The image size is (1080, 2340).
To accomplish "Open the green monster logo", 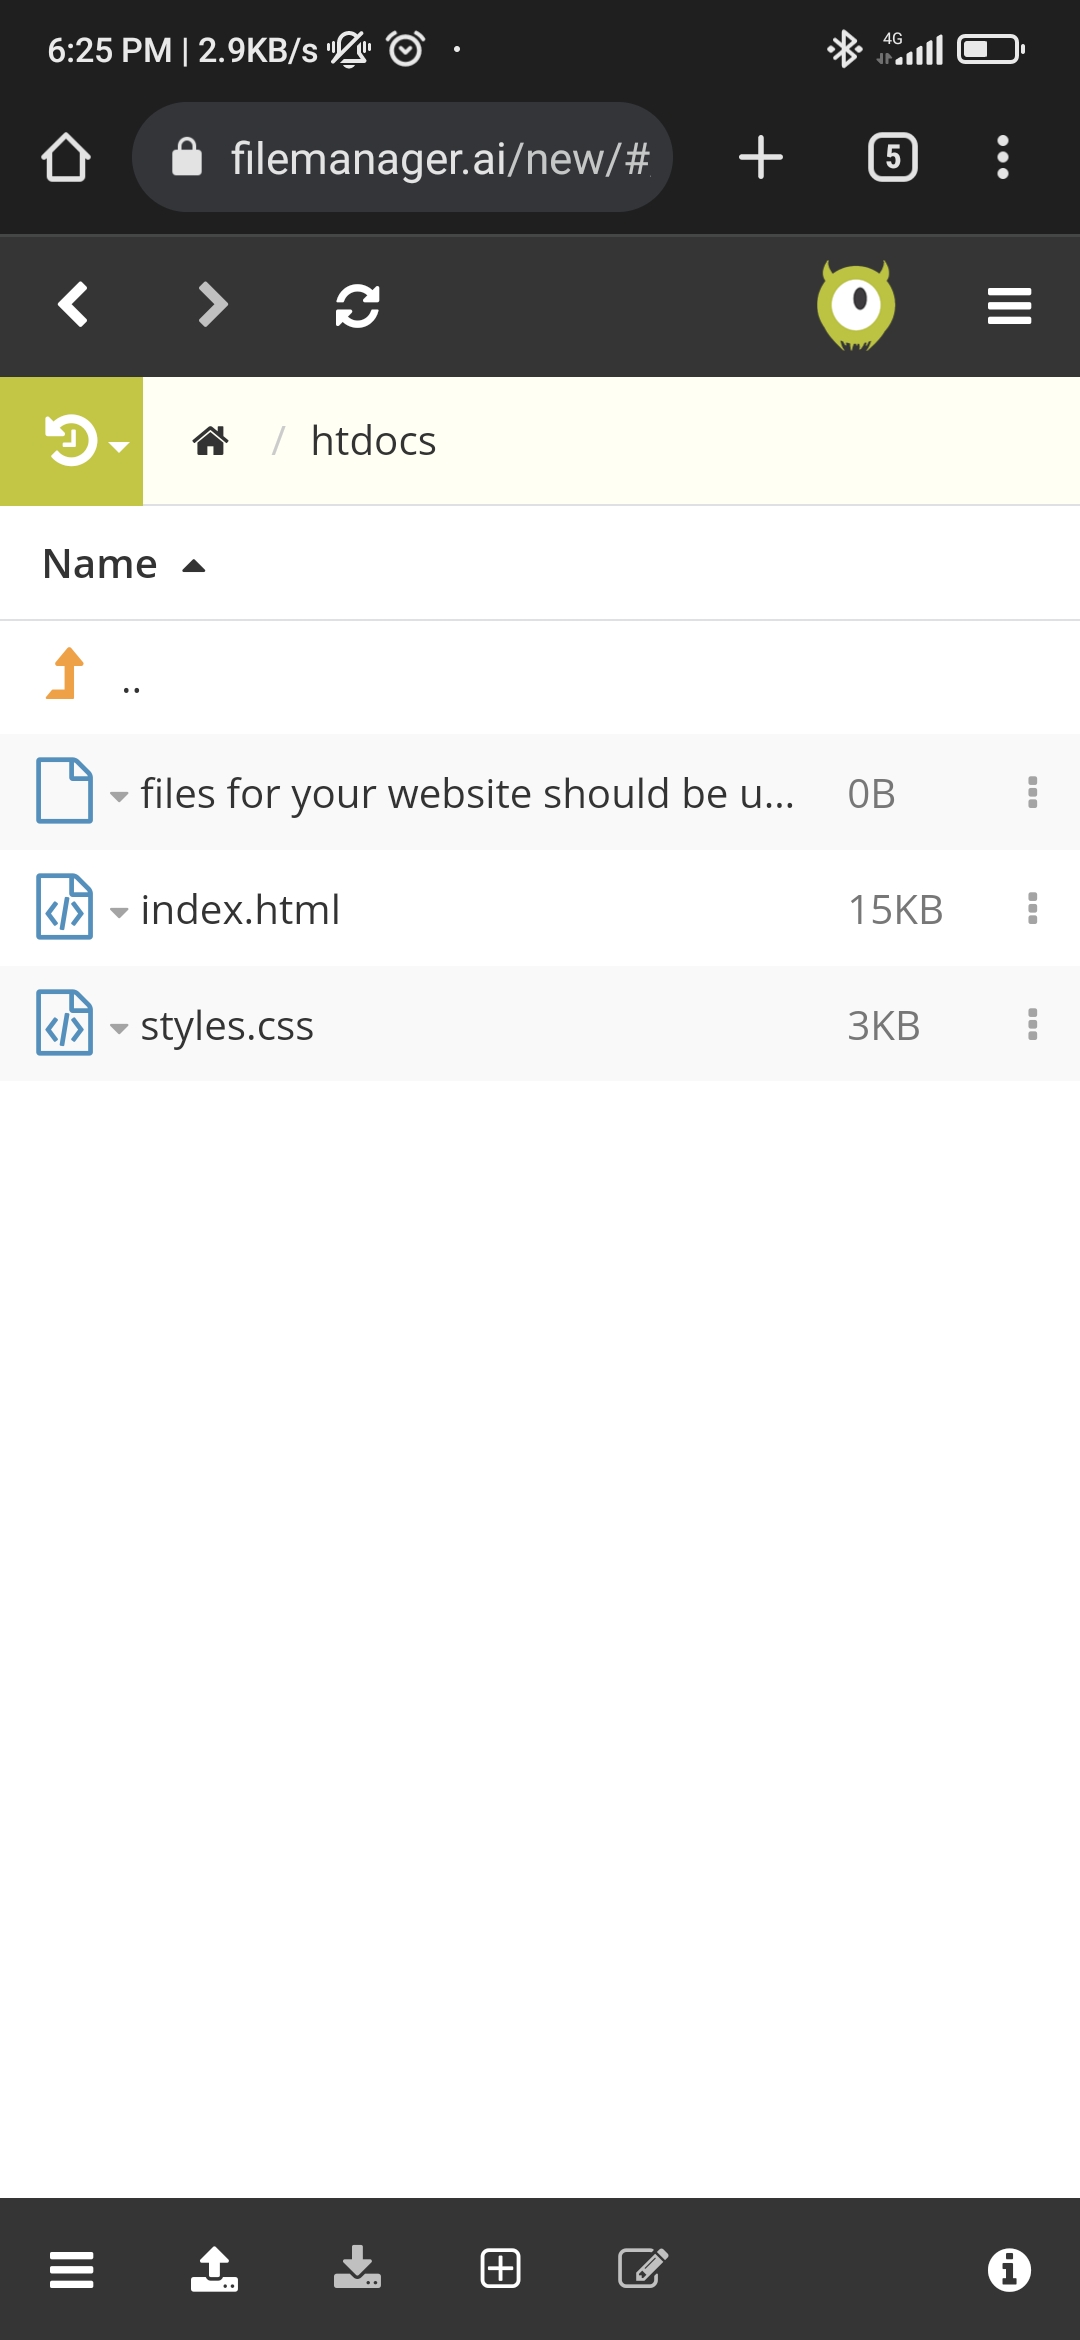I will (x=856, y=305).
